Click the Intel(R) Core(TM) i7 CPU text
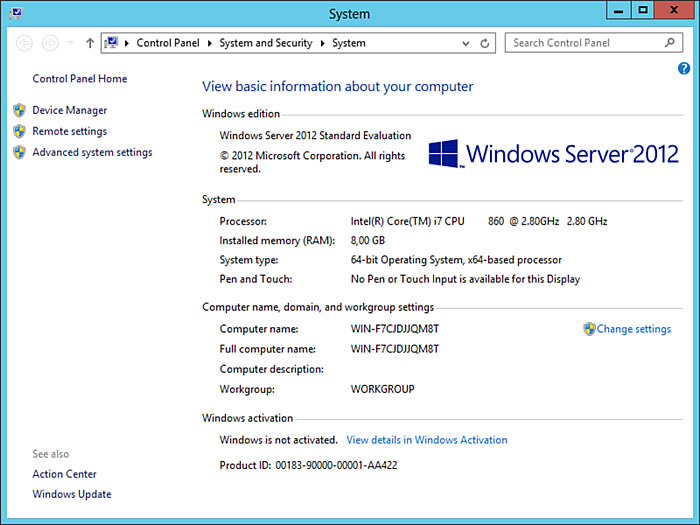Viewport: 700px width, 525px height. click(x=407, y=221)
